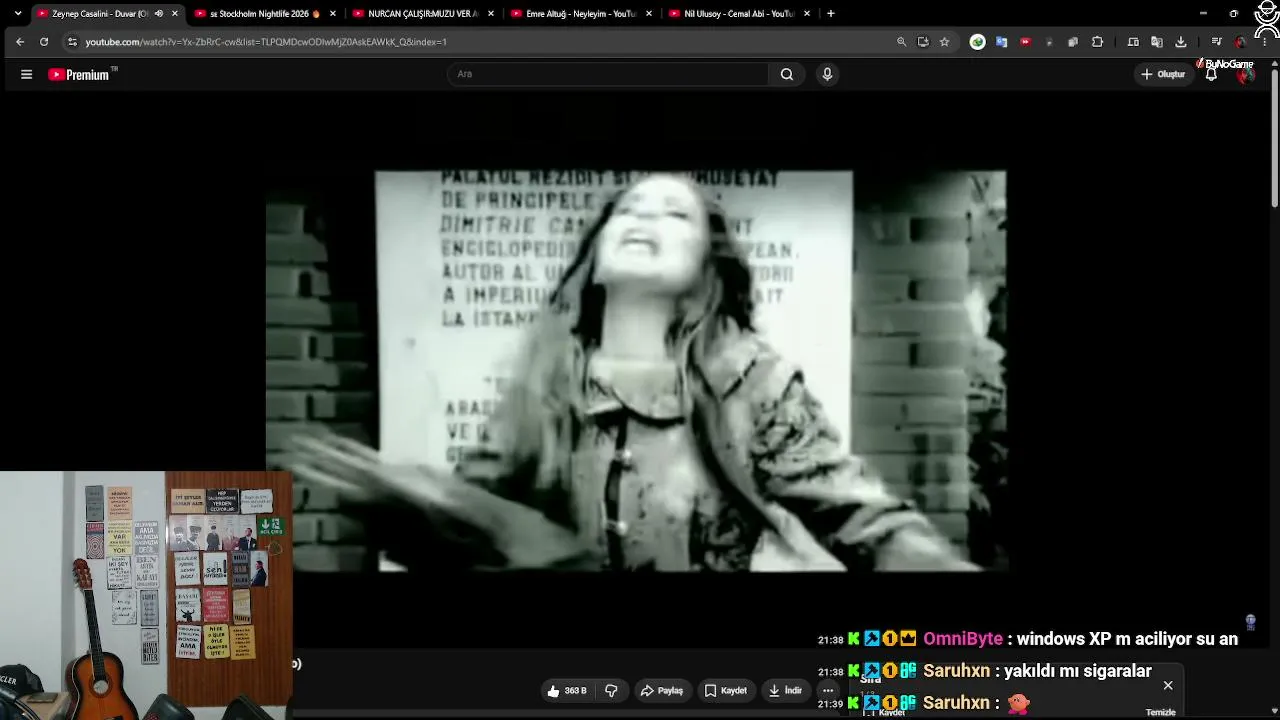Switch to the NURCAN ÇALIŞIR tab
1280x720 pixels.
click(x=423, y=14)
